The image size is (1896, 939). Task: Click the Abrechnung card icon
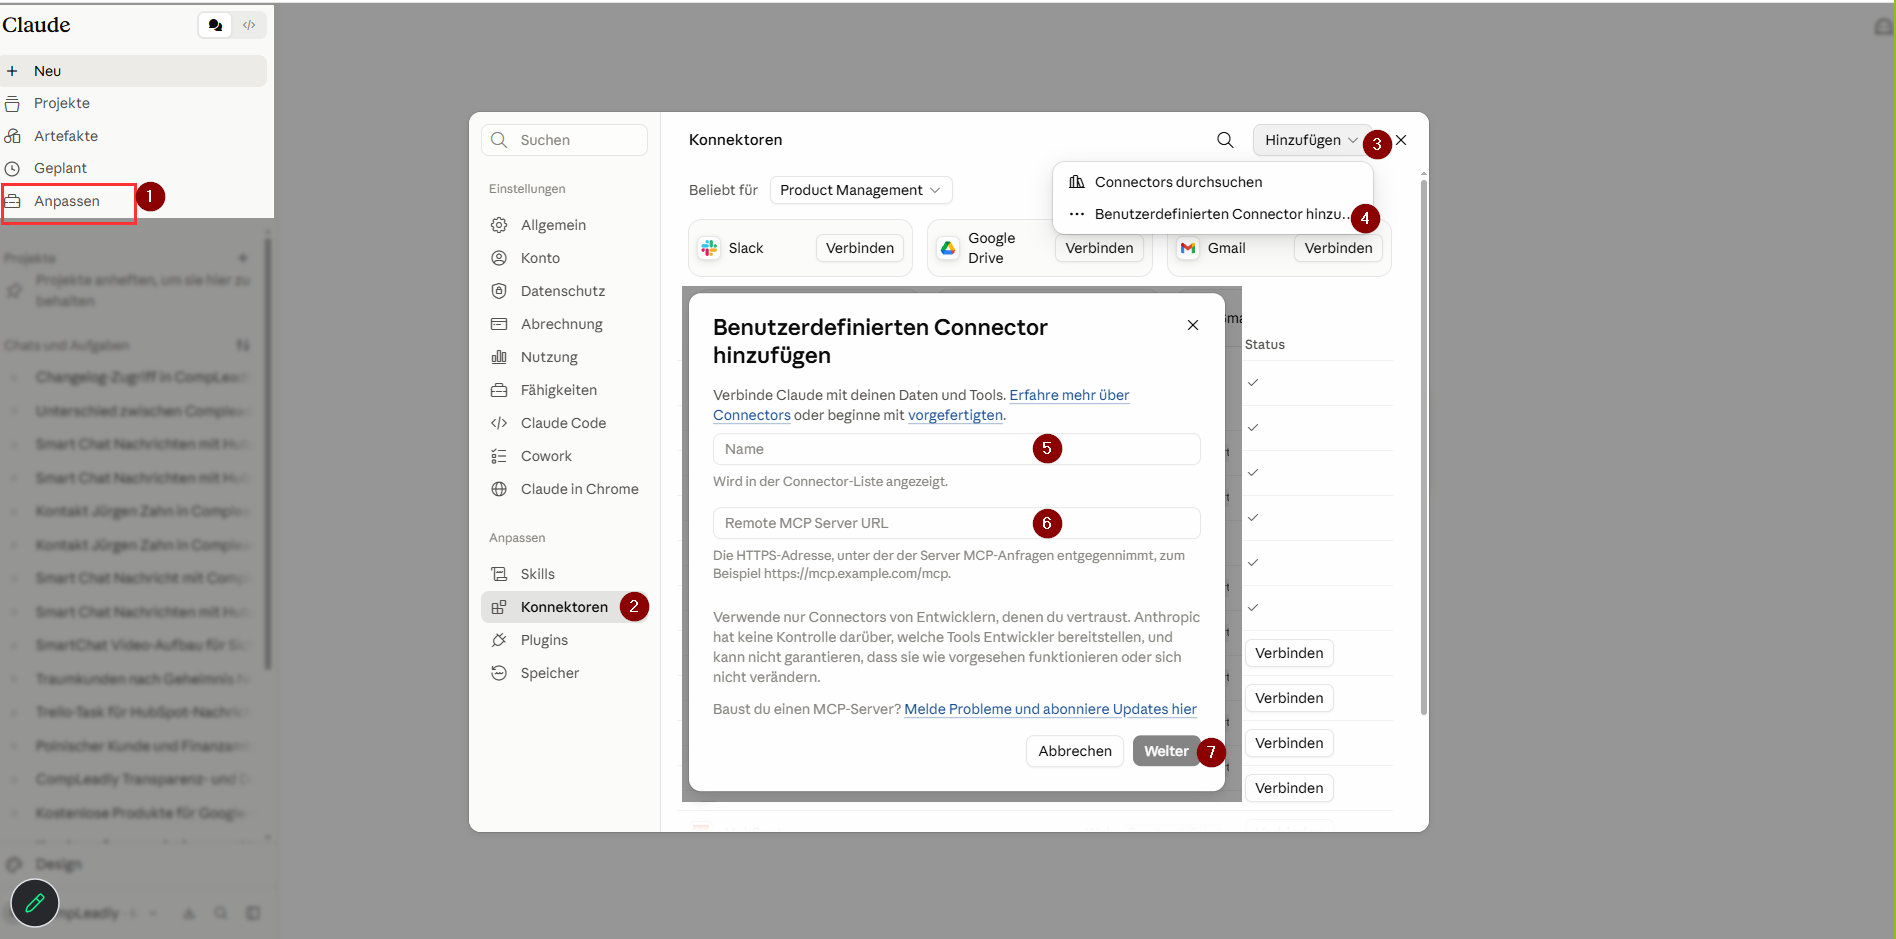pos(499,324)
